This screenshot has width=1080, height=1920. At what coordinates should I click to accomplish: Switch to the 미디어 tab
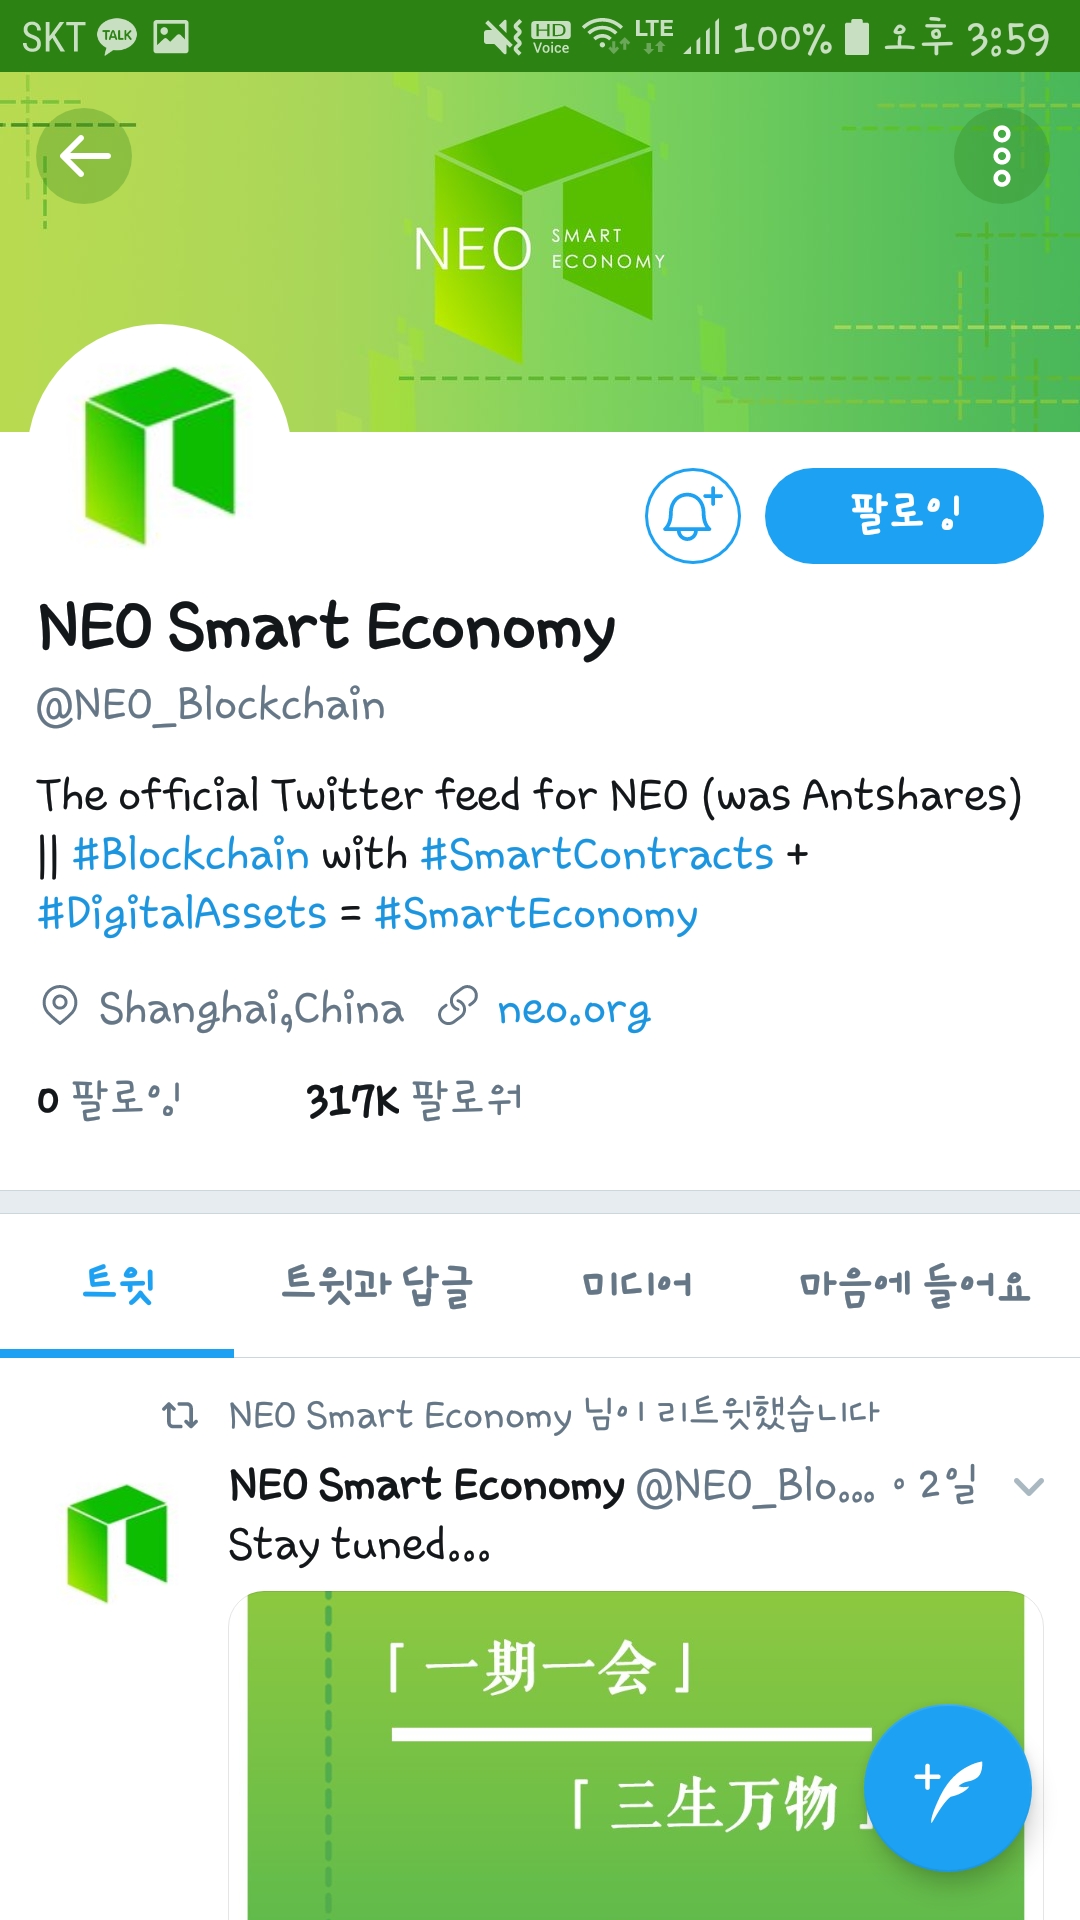point(637,1285)
